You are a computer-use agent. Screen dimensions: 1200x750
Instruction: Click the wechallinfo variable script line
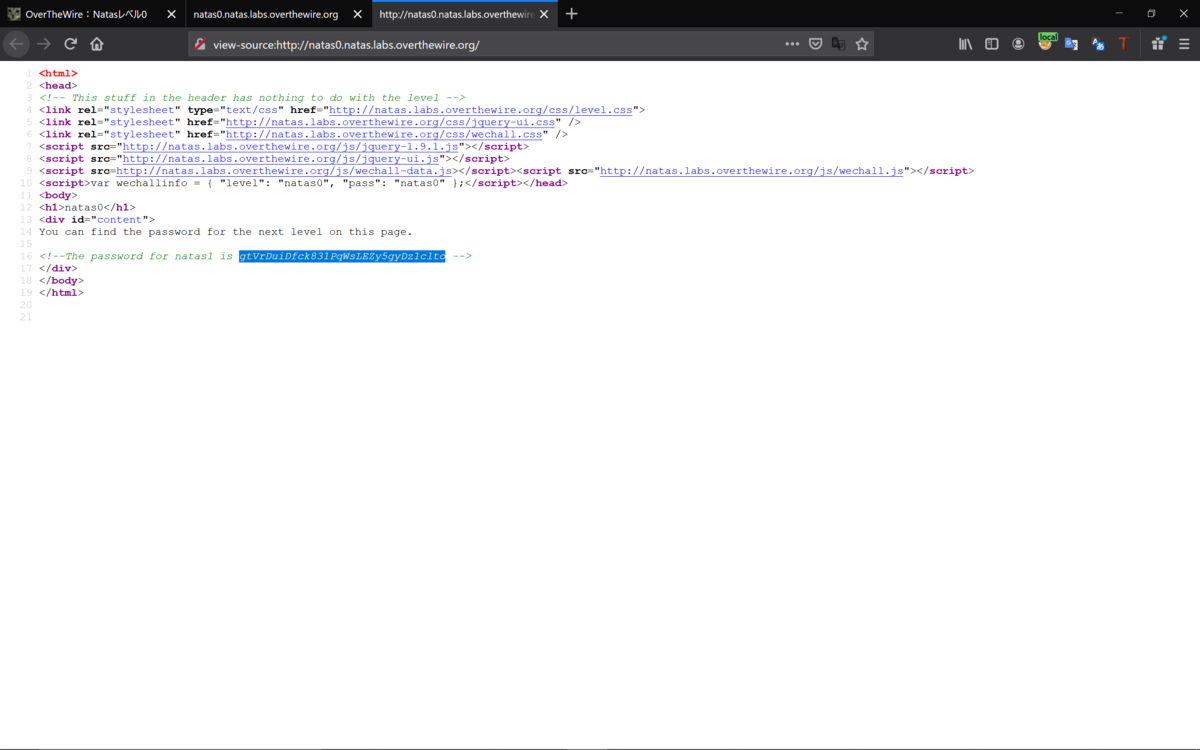(303, 183)
